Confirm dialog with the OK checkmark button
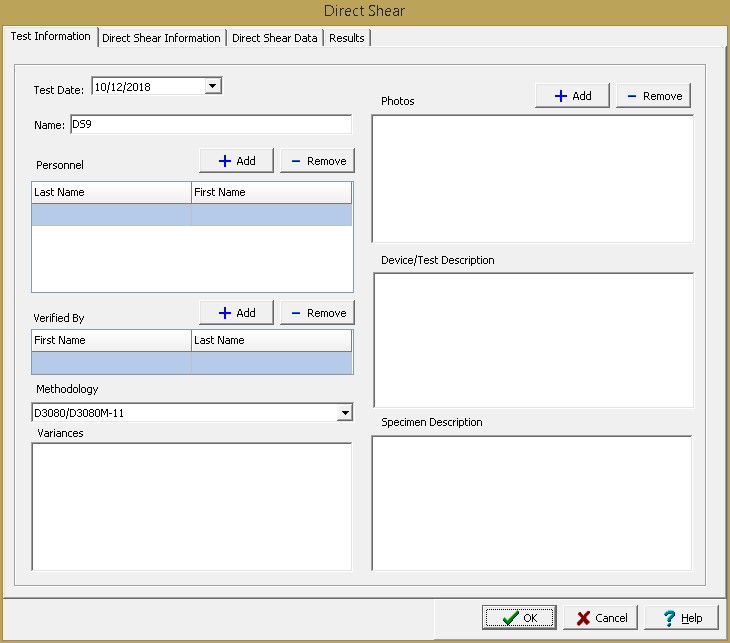The image size is (730, 643). 519,618
